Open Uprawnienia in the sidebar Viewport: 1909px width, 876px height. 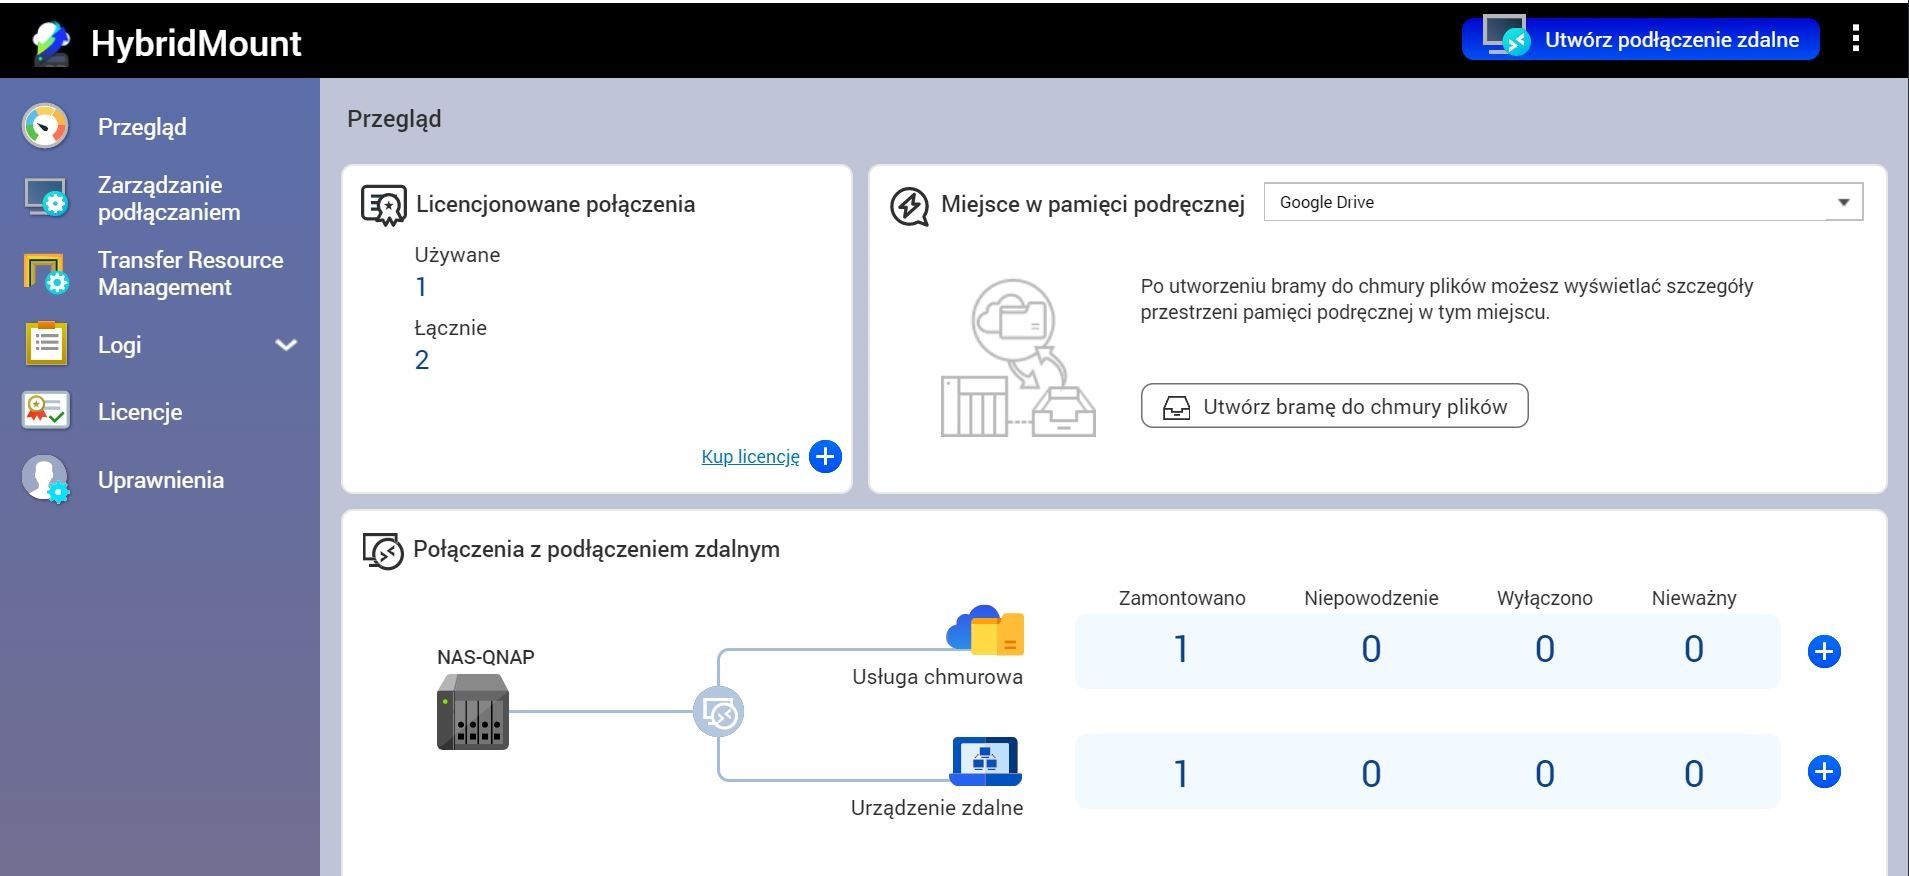click(x=161, y=480)
